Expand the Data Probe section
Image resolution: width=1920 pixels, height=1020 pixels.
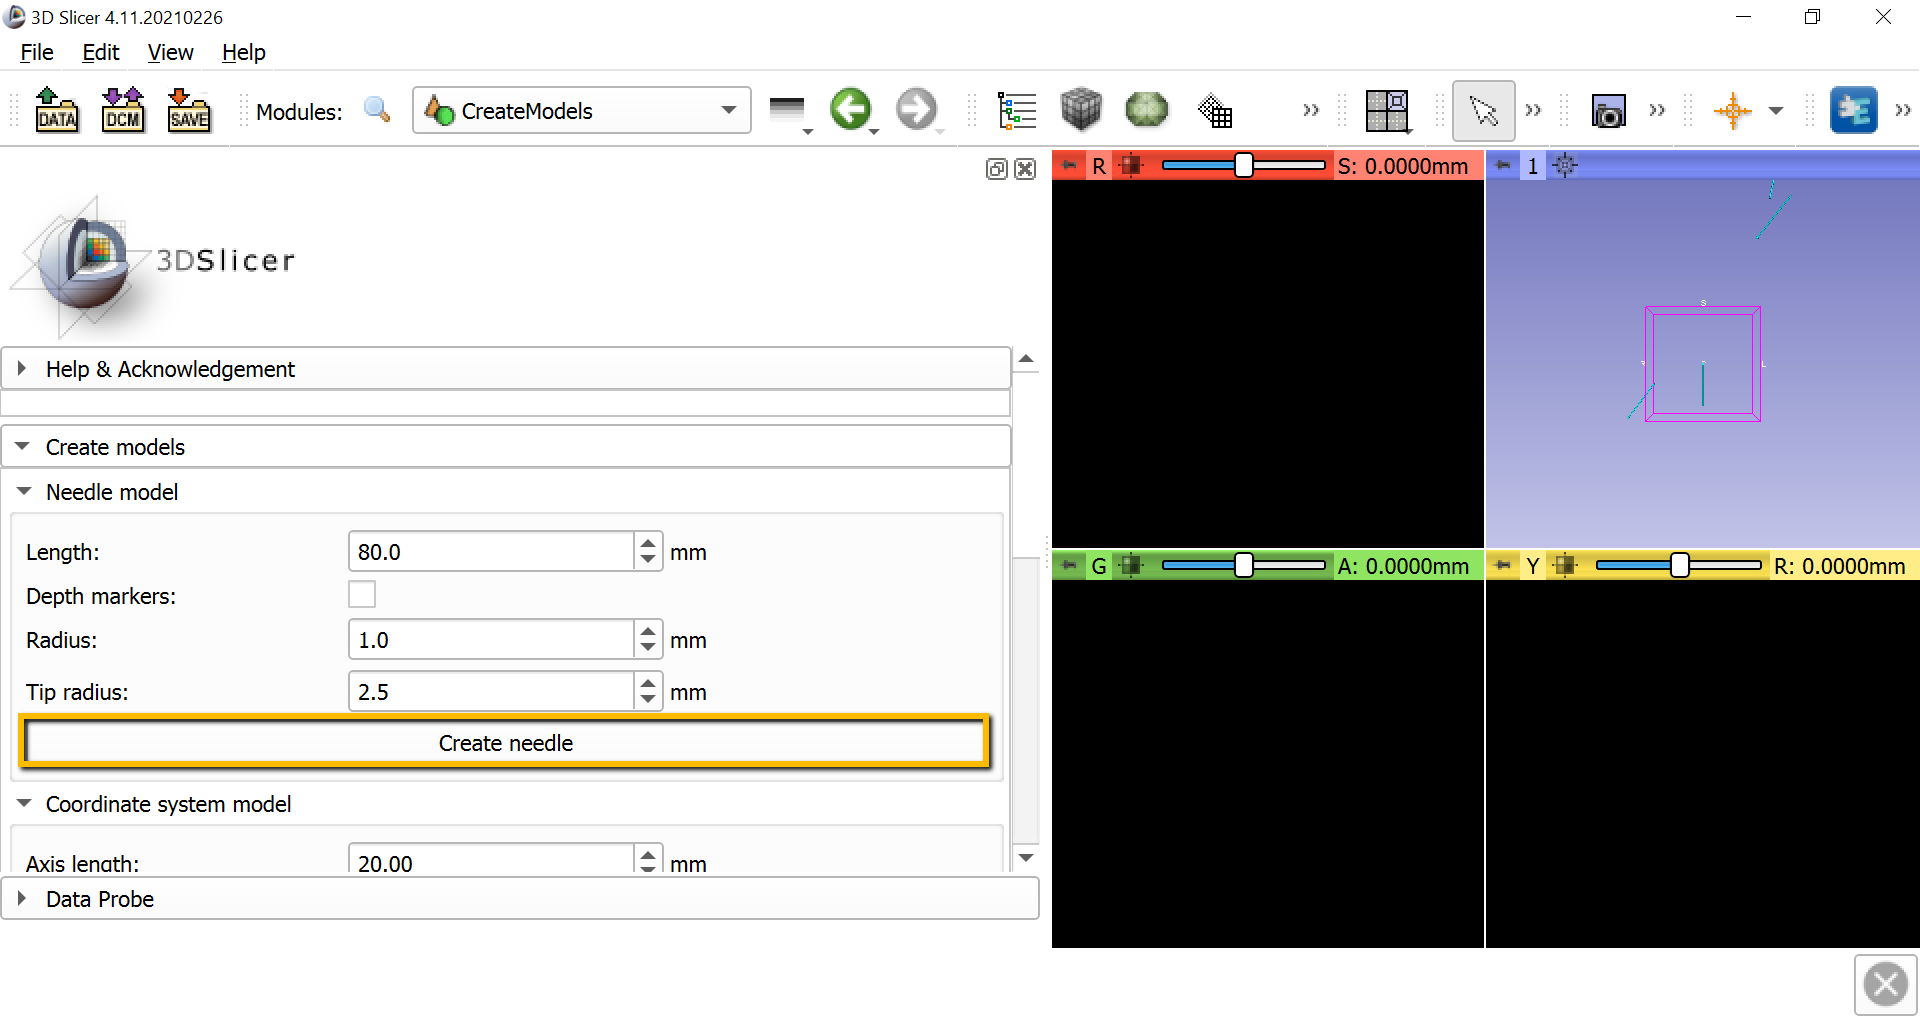tap(520, 899)
